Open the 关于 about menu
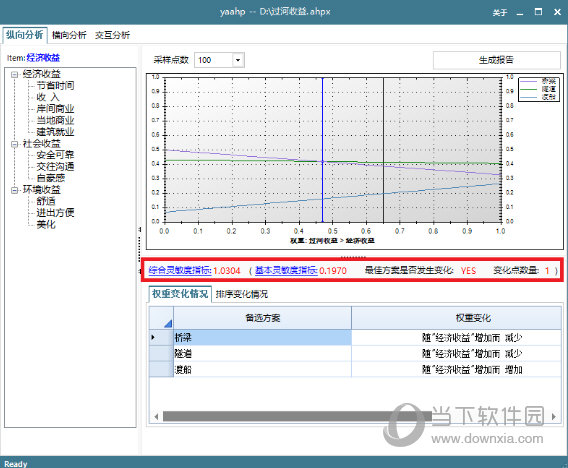Viewport: 568px width, 468px height. tap(500, 12)
